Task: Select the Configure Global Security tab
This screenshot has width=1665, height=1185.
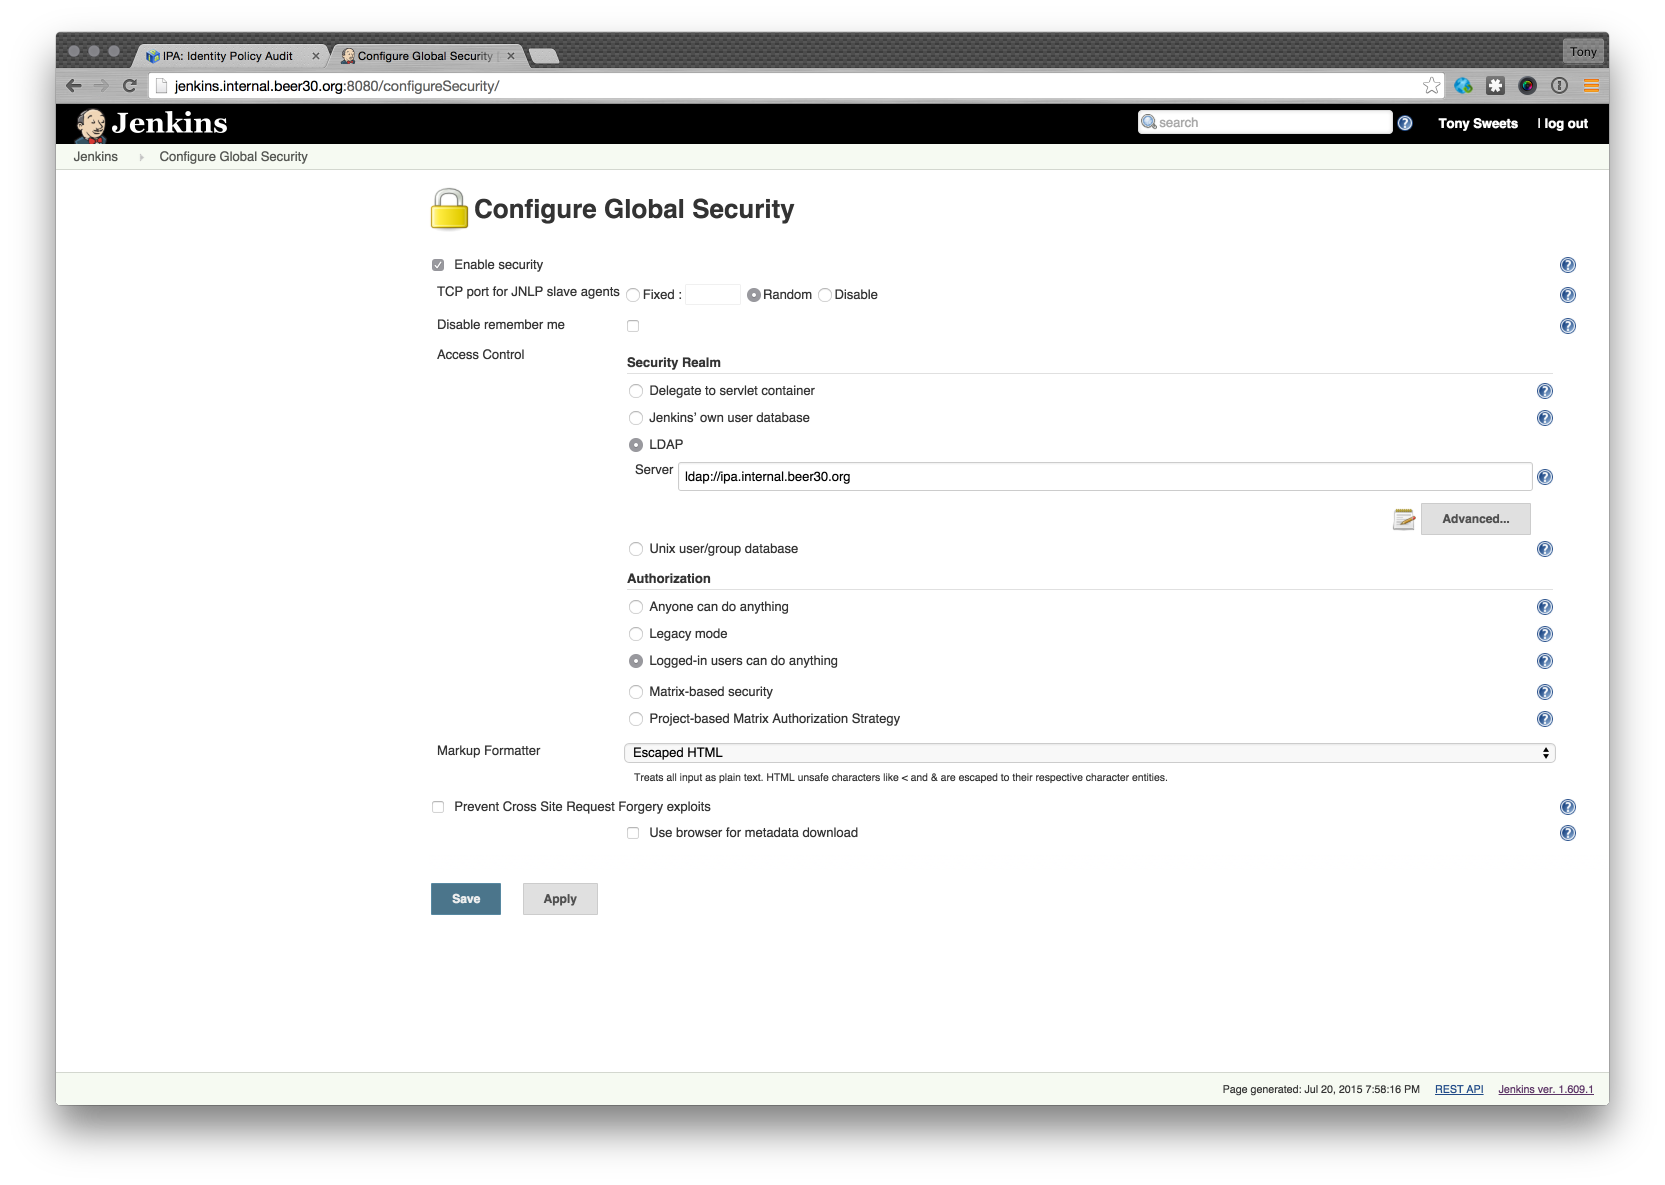Action: point(426,56)
